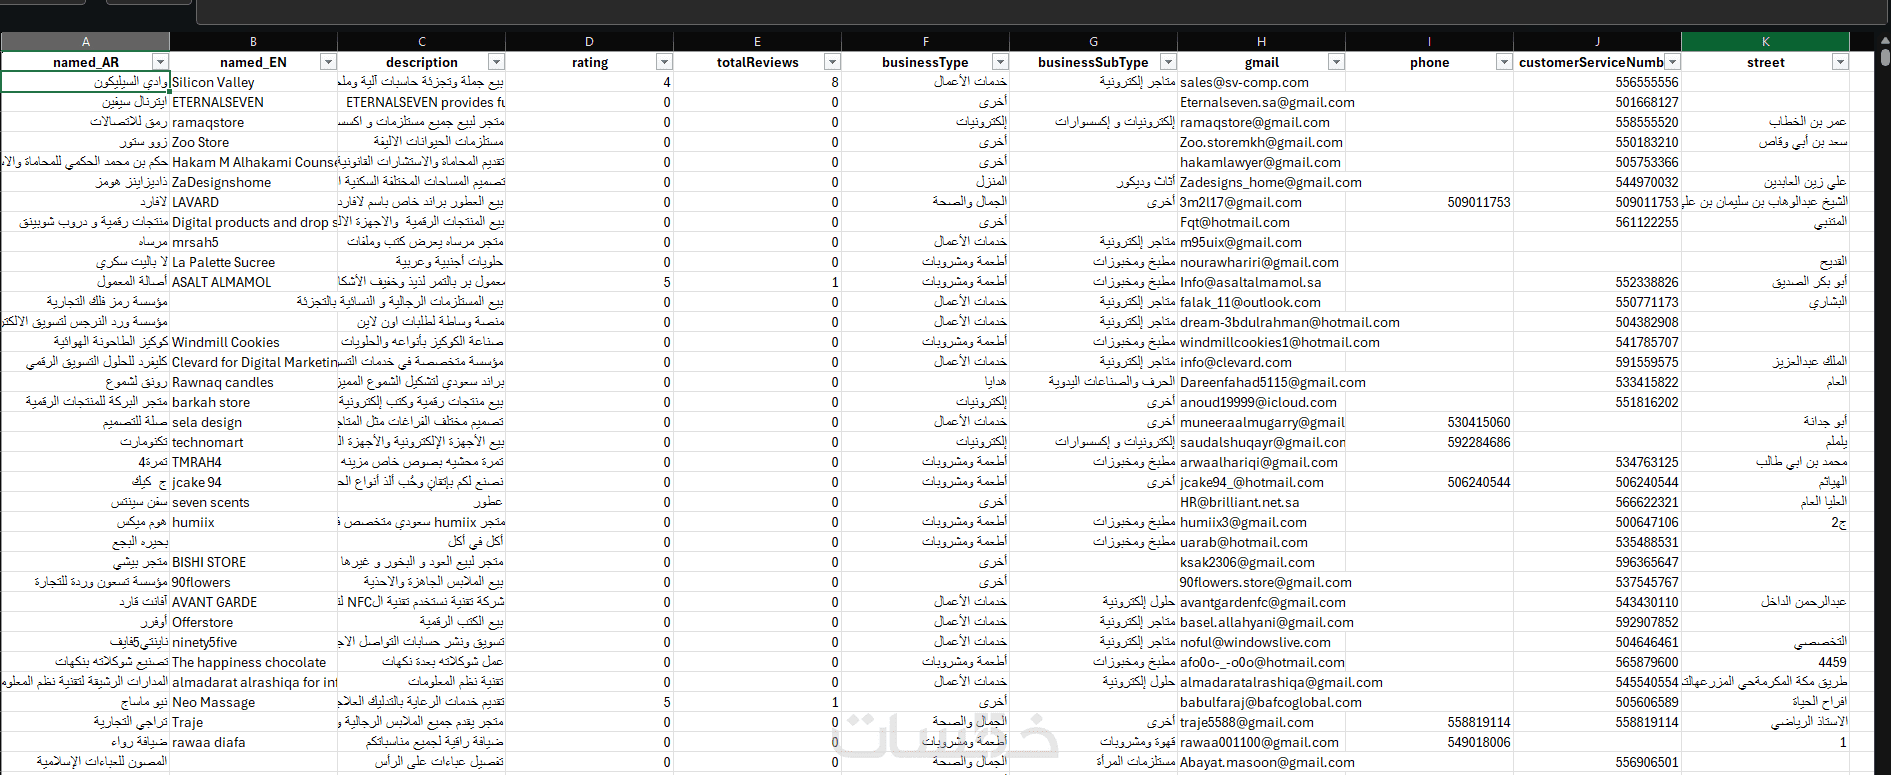Select the 'BISHI STORE' cell
This screenshot has height=775, width=1891.
pos(254,562)
